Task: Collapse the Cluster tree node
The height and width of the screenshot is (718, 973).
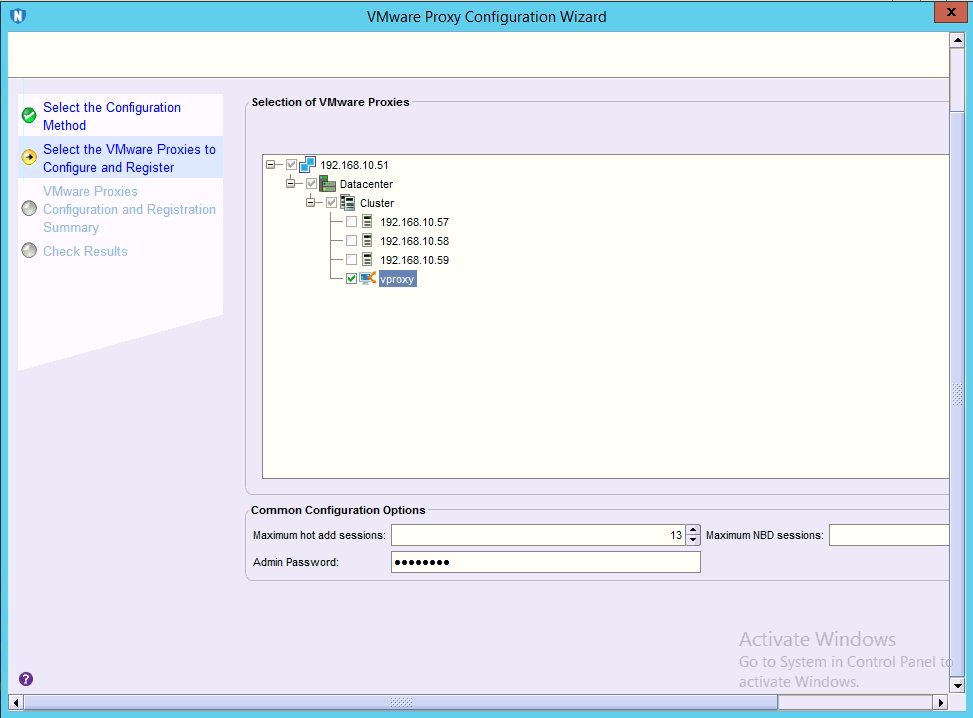Action: 312,203
